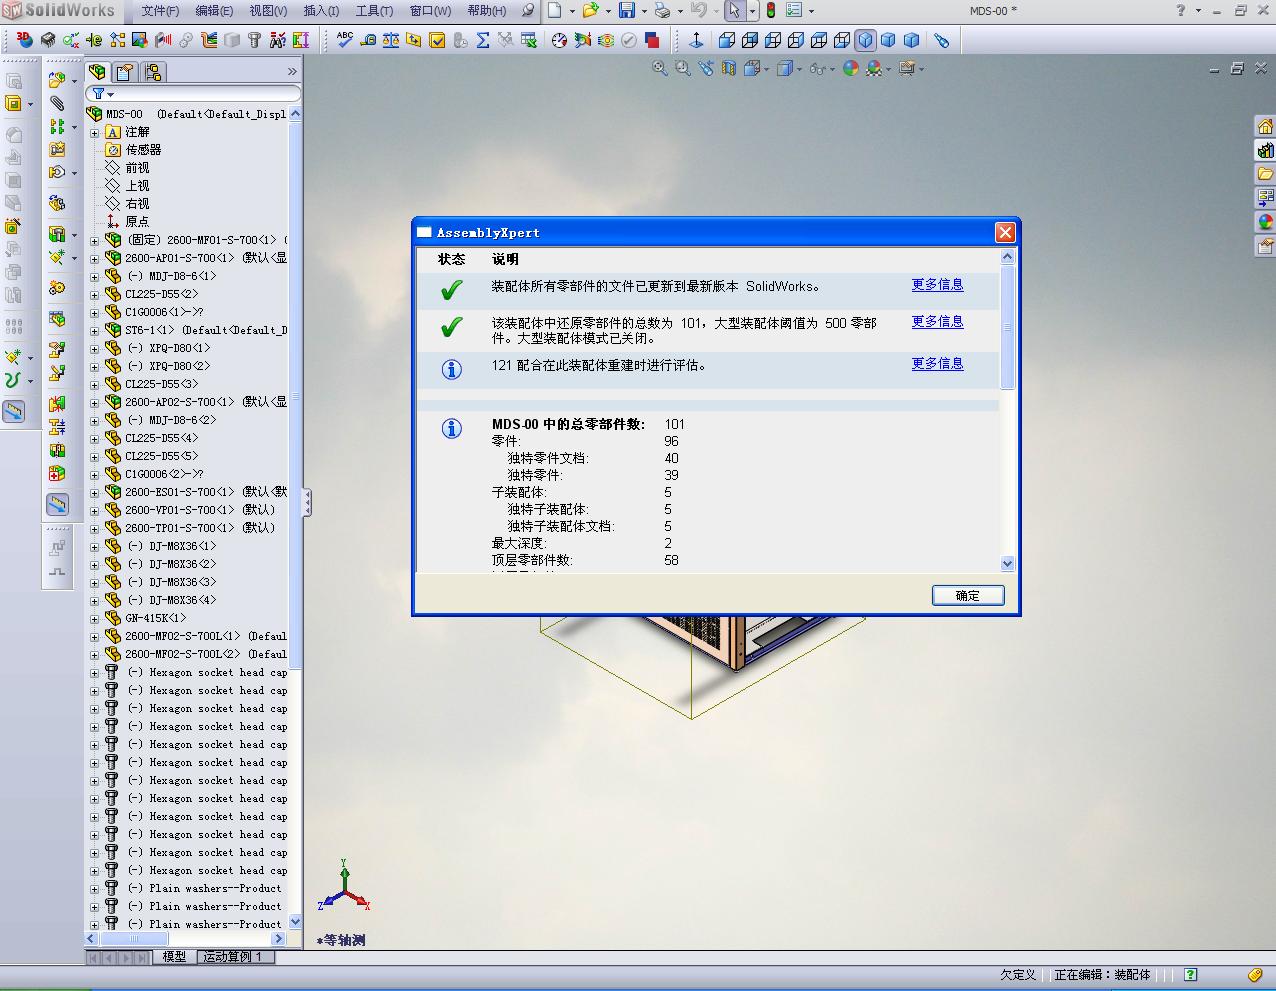1276x991 pixels.
Task: Switch to the 运动算例 1 tab
Action: click(x=232, y=957)
